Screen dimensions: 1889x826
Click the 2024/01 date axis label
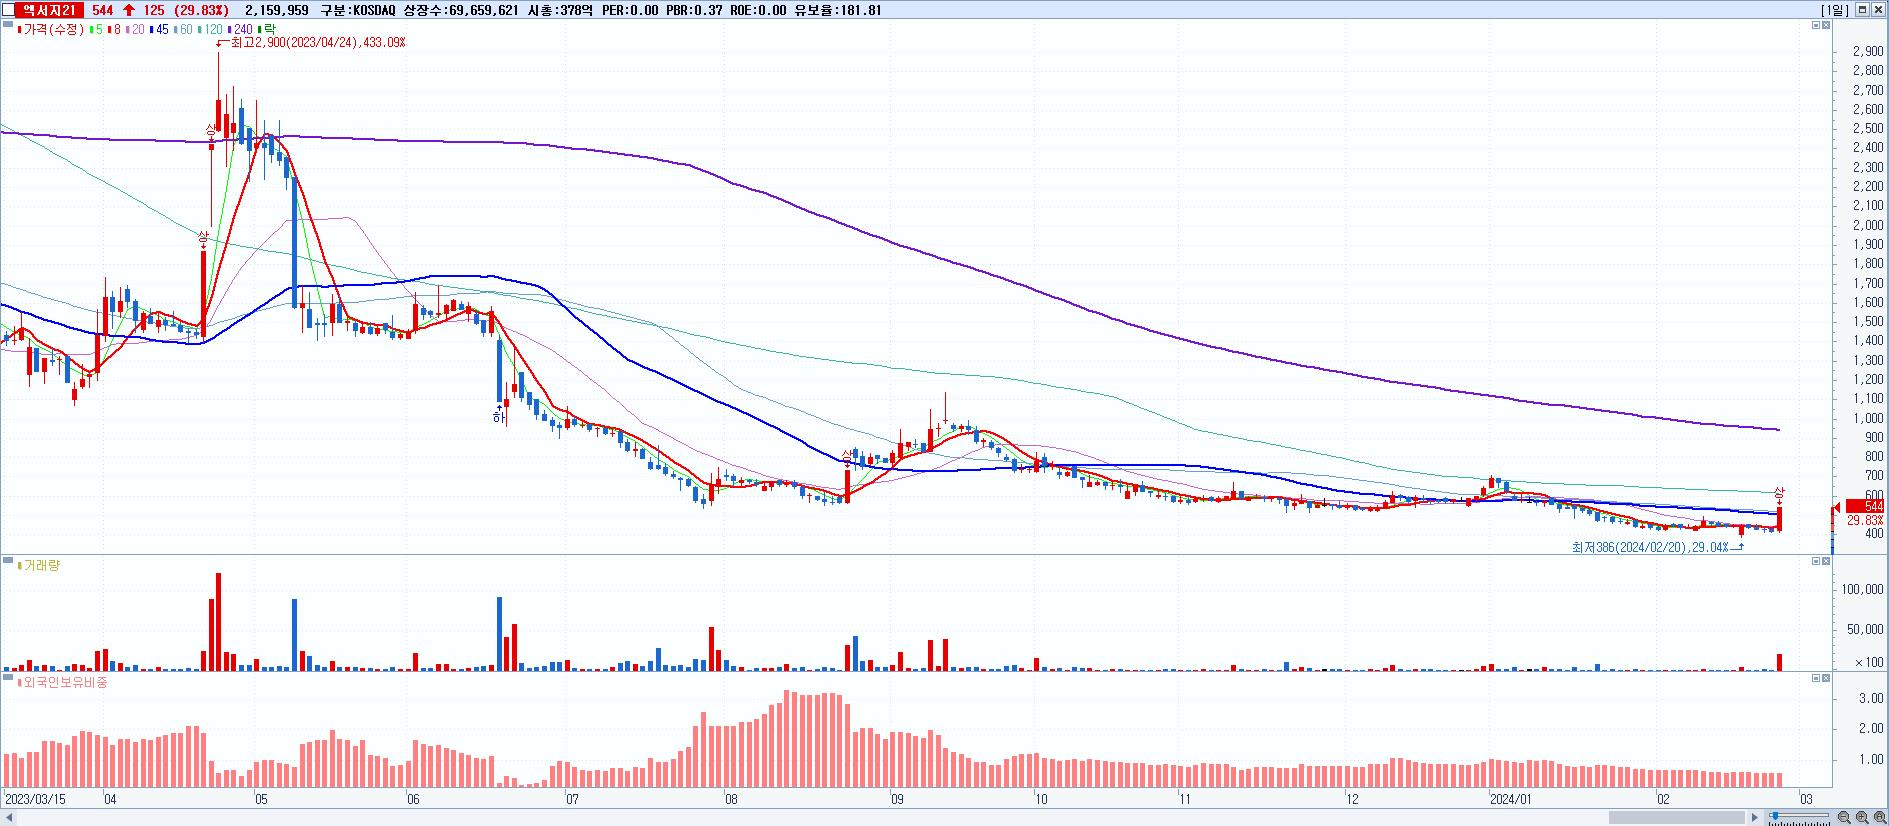point(1510,799)
